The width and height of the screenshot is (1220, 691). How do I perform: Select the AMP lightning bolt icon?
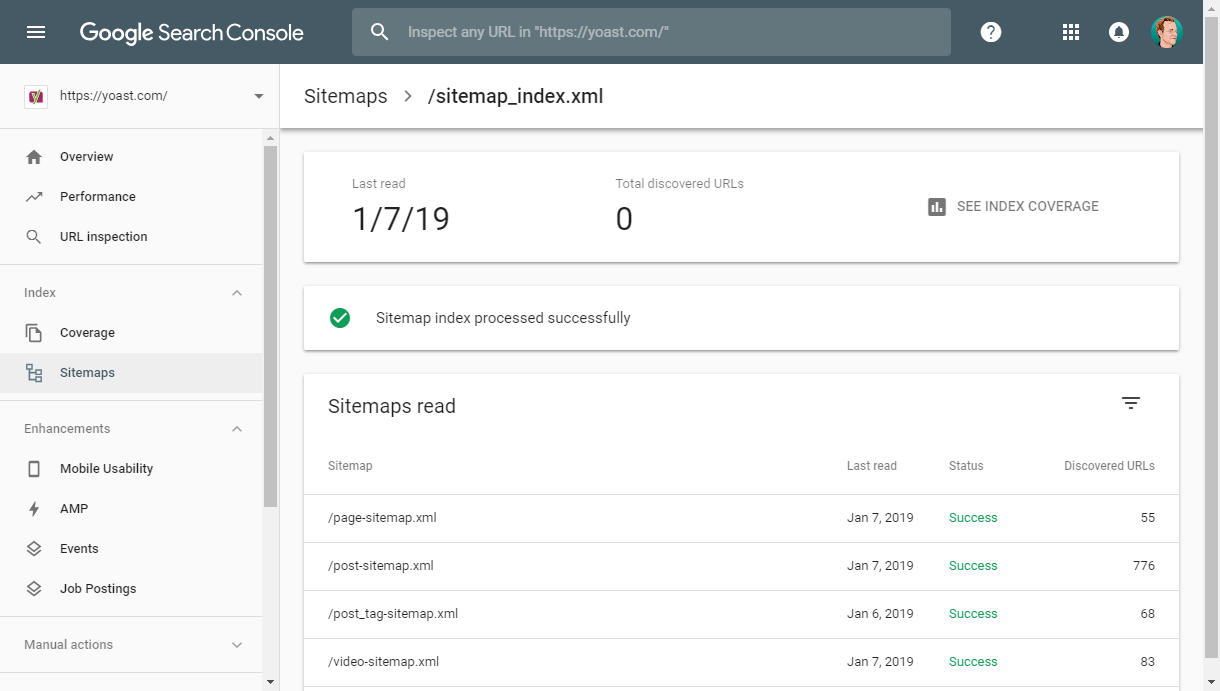pos(33,508)
